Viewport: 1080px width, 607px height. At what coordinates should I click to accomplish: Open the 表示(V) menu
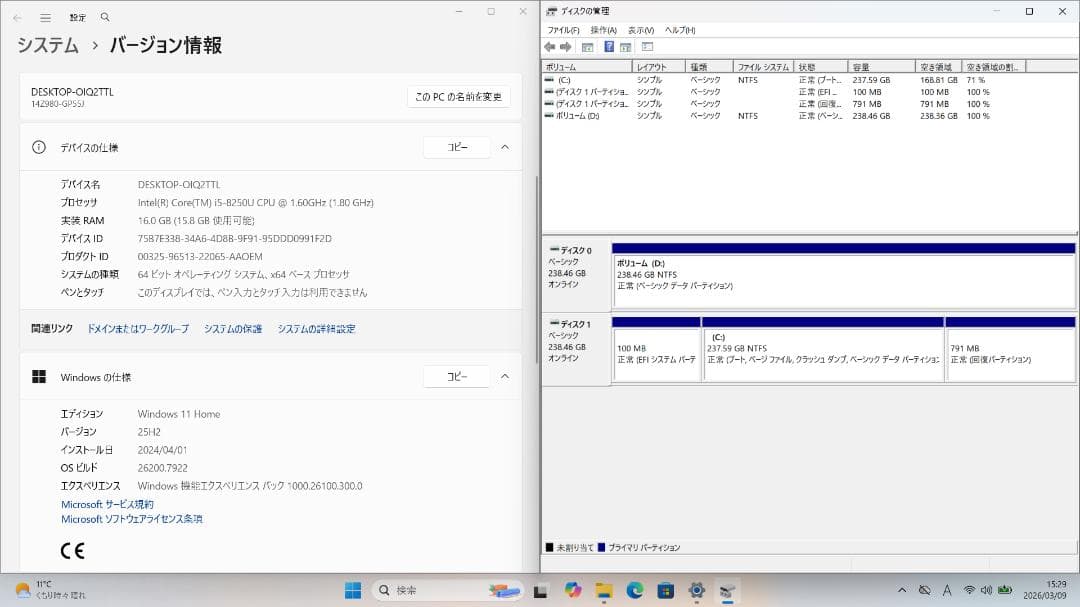tap(641, 30)
